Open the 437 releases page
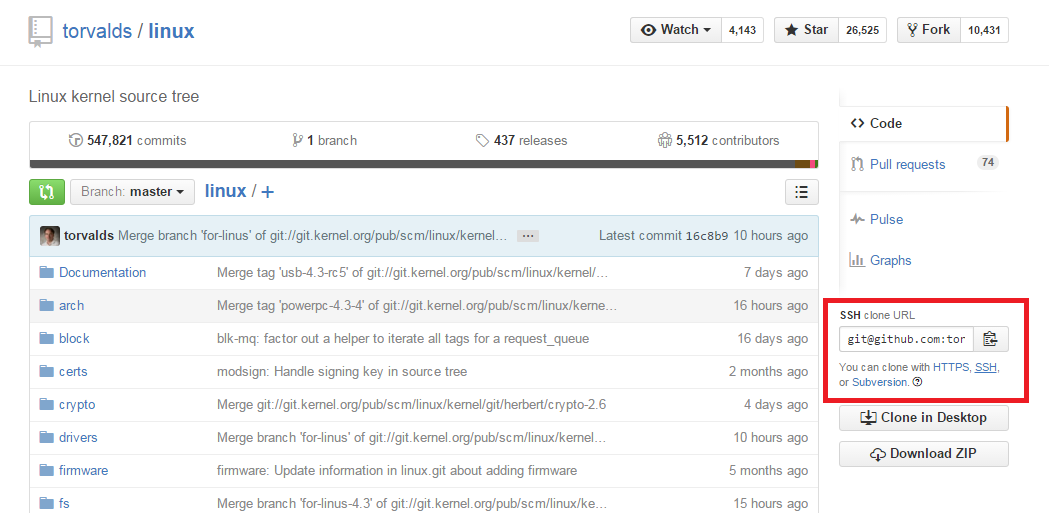This screenshot has height=513, width=1049. pyautogui.click(x=521, y=140)
